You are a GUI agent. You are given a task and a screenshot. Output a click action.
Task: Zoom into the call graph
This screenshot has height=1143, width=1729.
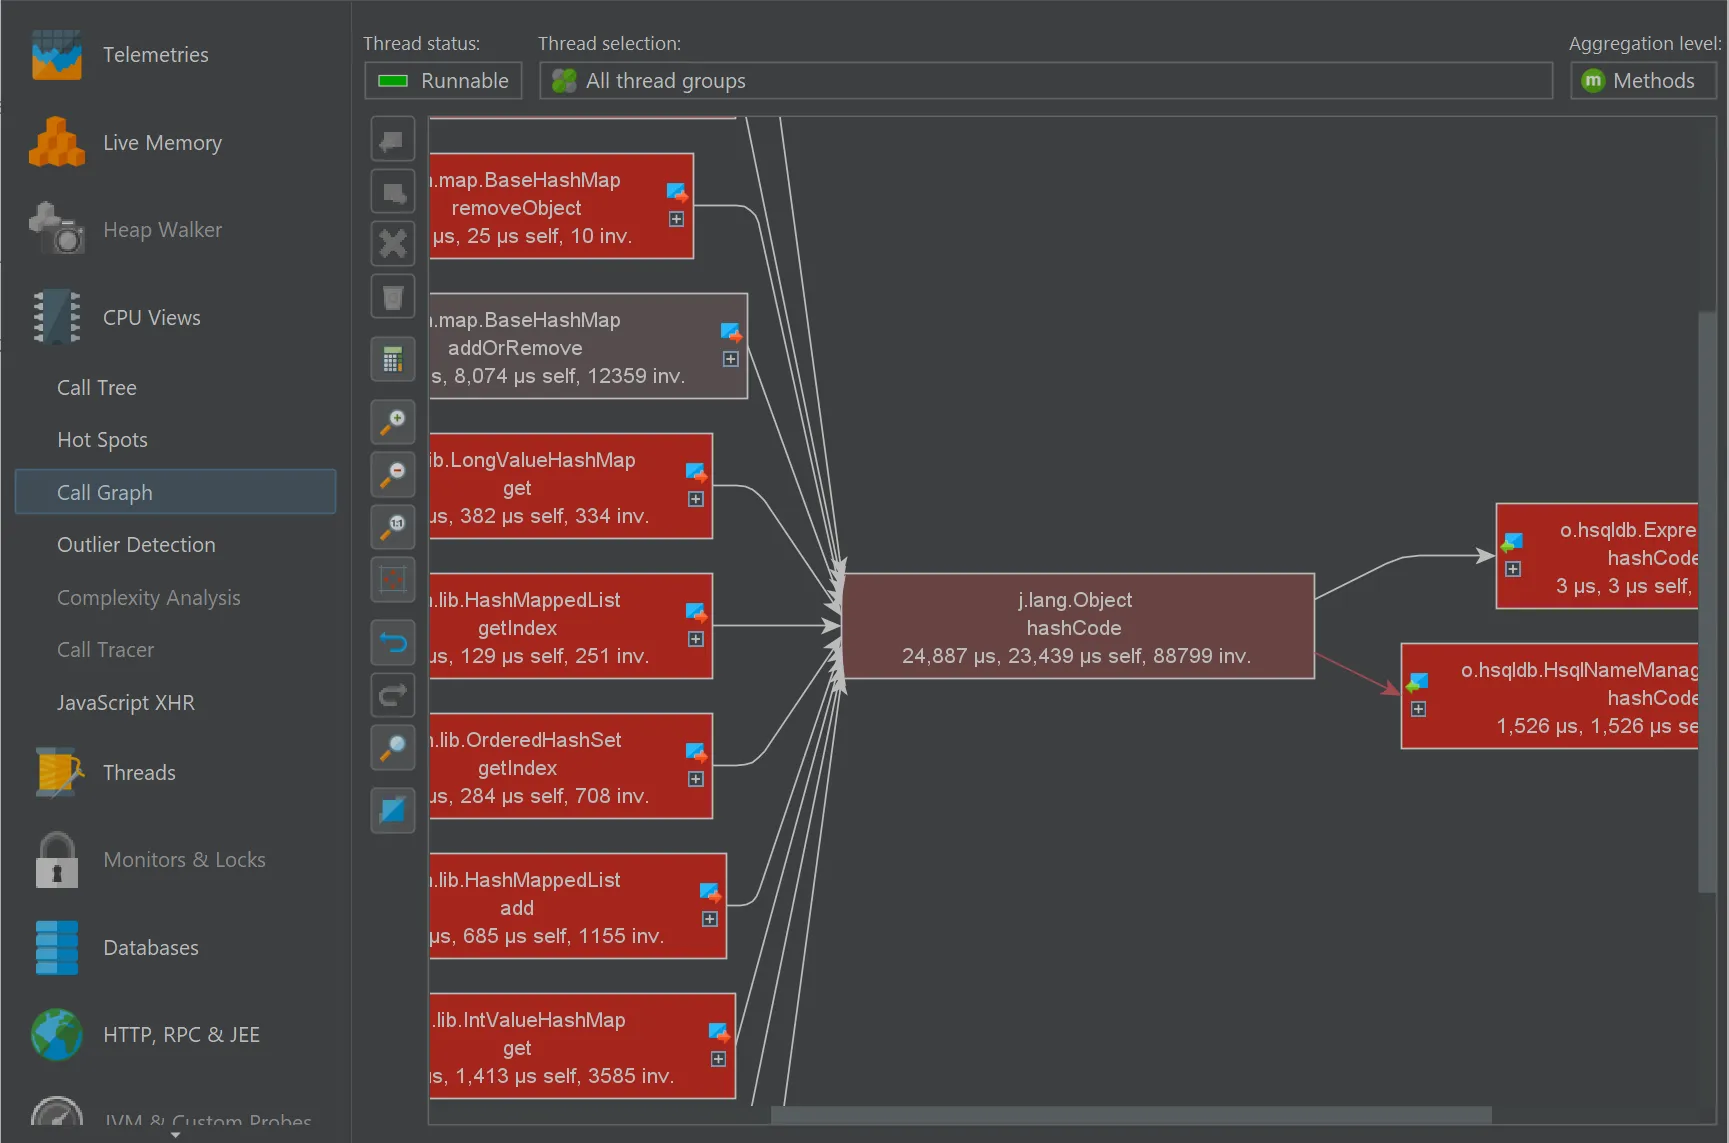pos(392,422)
